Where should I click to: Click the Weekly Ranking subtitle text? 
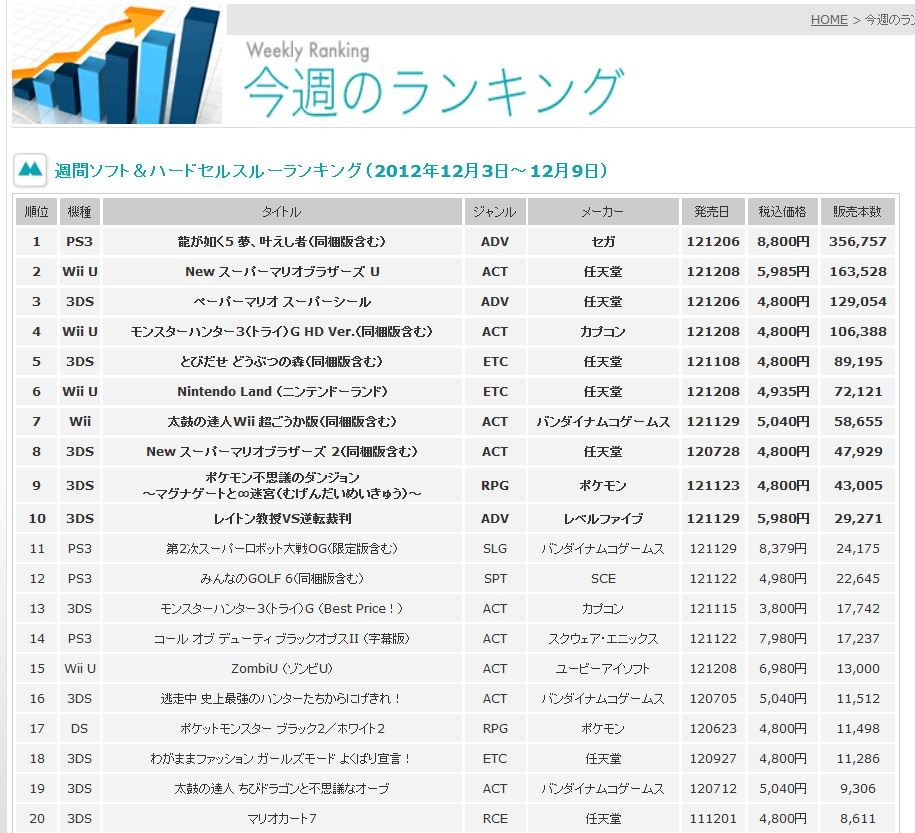[x=308, y=51]
